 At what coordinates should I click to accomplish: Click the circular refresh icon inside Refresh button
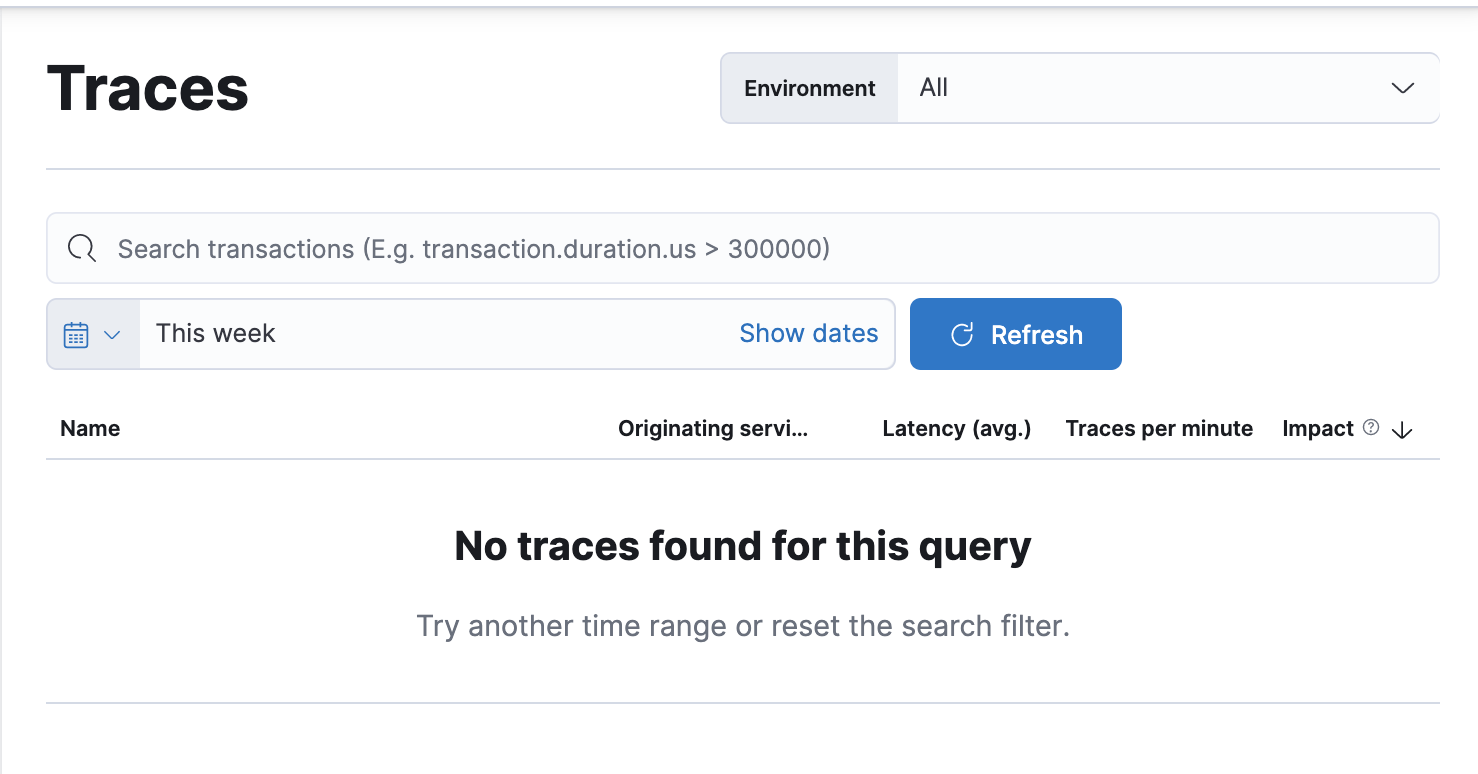point(962,334)
